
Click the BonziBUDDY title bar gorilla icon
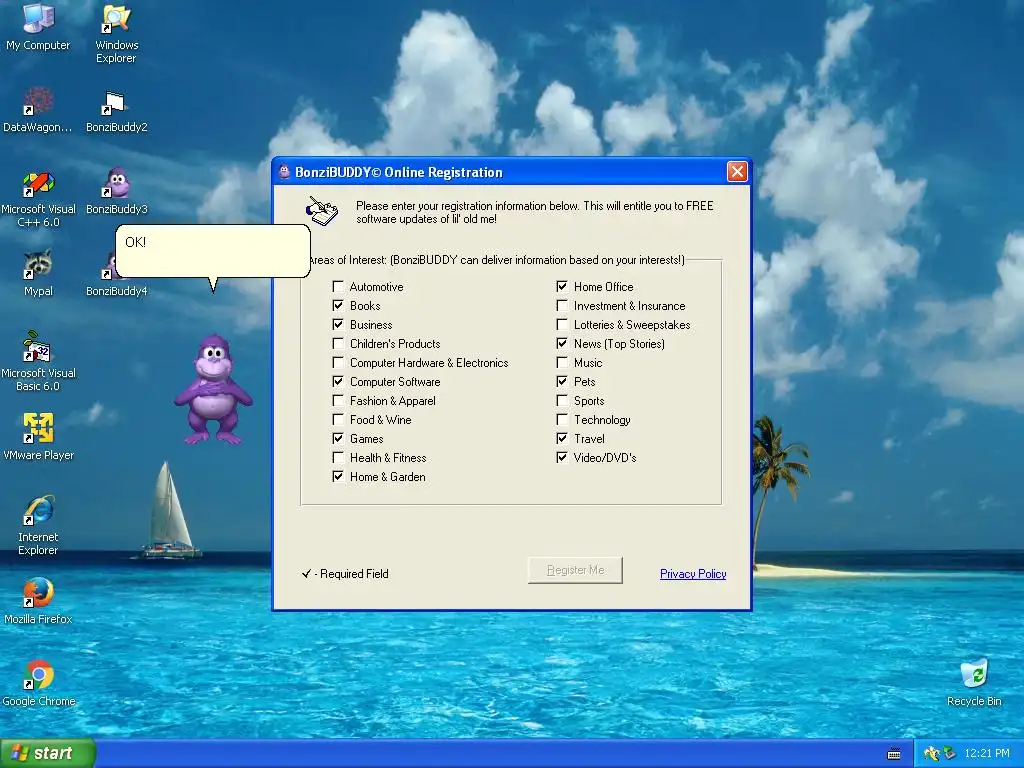click(284, 172)
